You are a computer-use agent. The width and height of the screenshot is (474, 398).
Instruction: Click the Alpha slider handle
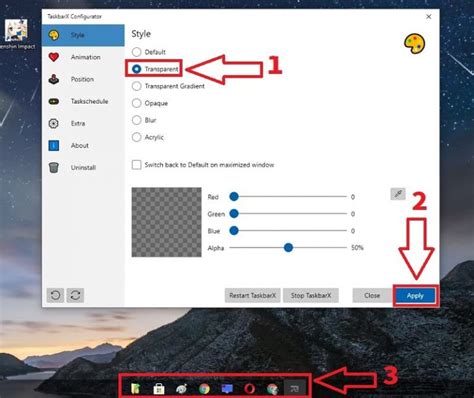(x=288, y=248)
